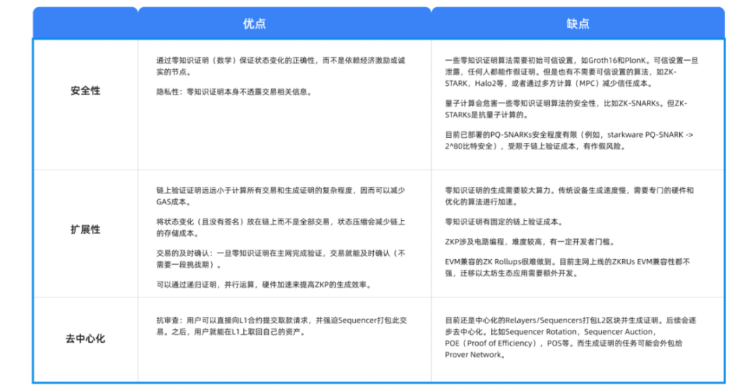
Task: Click the paragraph starting 通过零知识证明（数学）
Action: click(x=281, y=66)
